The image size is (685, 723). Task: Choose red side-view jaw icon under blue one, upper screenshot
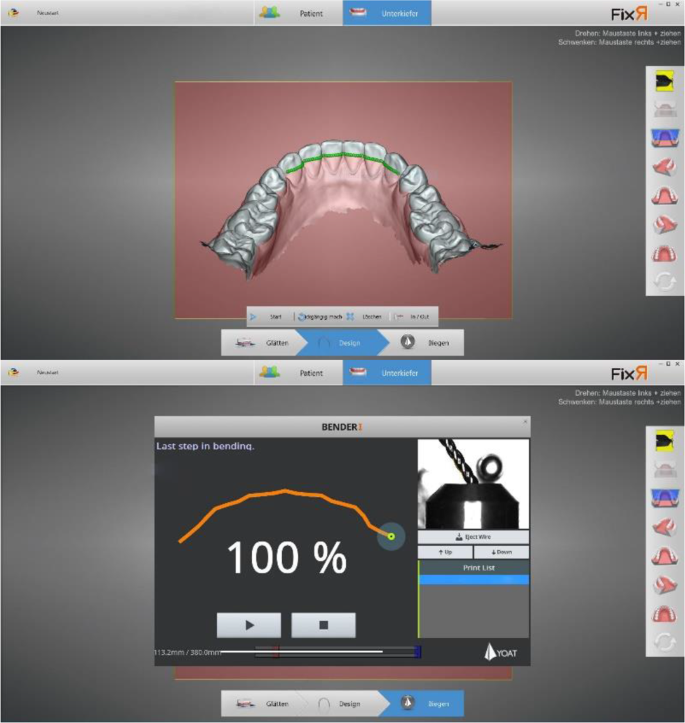(664, 167)
